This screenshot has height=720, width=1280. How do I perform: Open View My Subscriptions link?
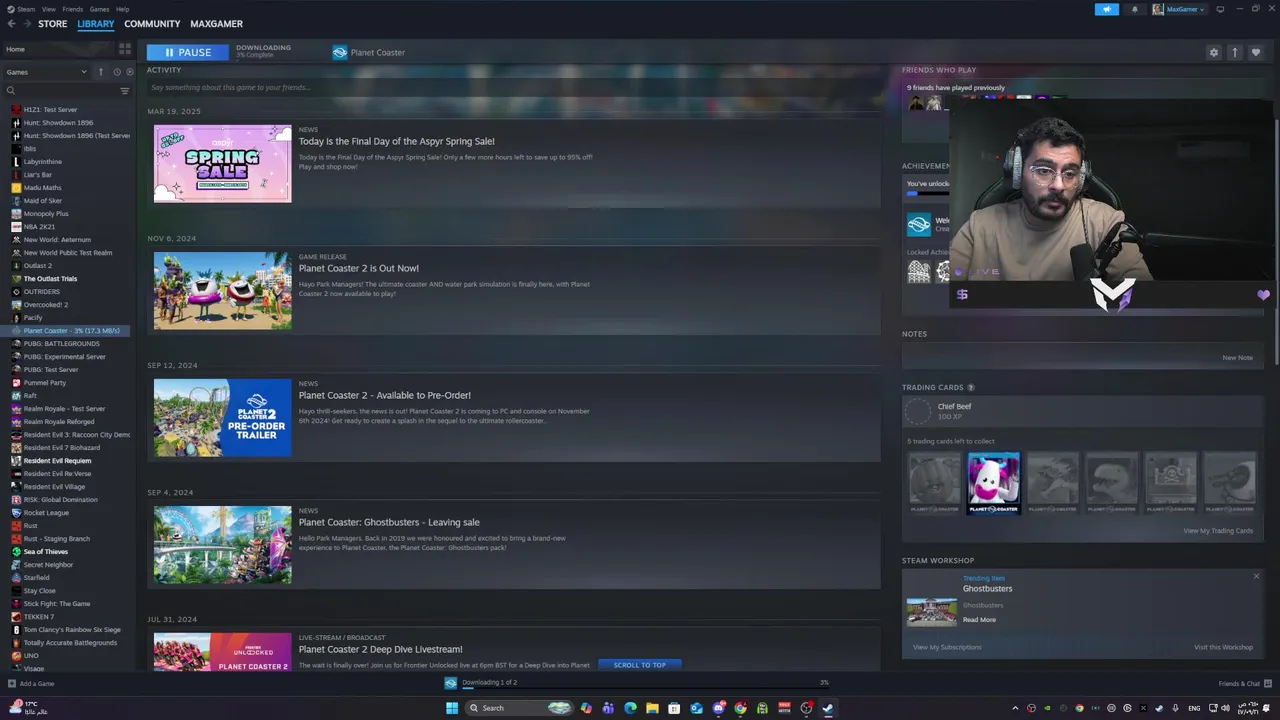[947, 647]
